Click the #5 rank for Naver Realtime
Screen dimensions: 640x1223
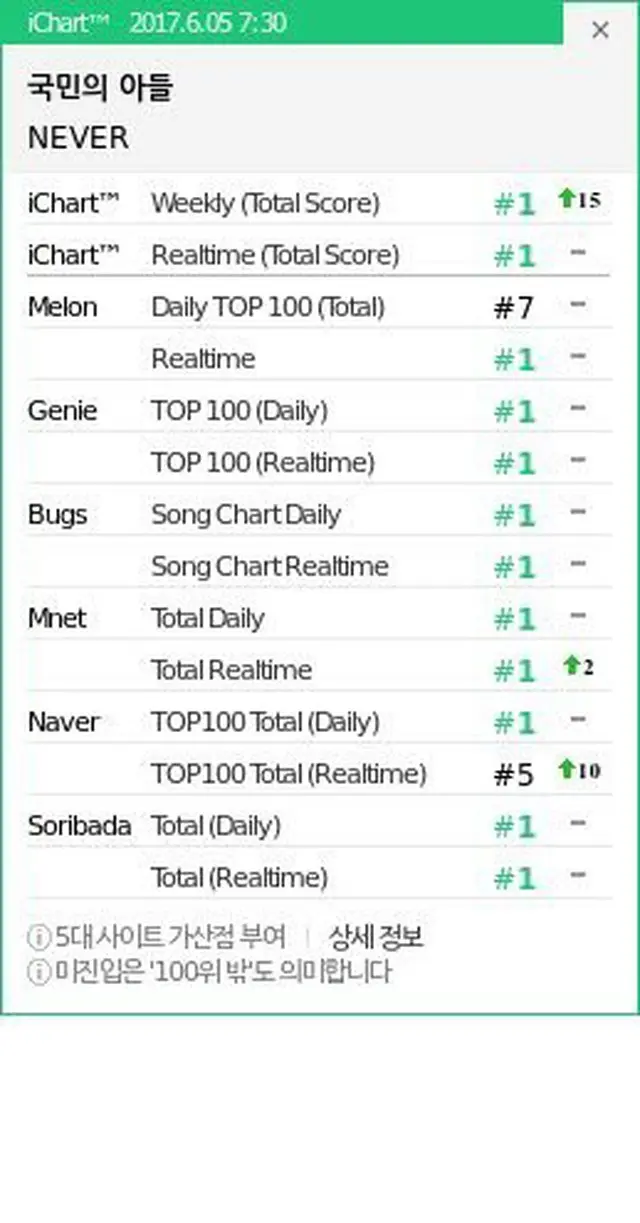(514, 775)
